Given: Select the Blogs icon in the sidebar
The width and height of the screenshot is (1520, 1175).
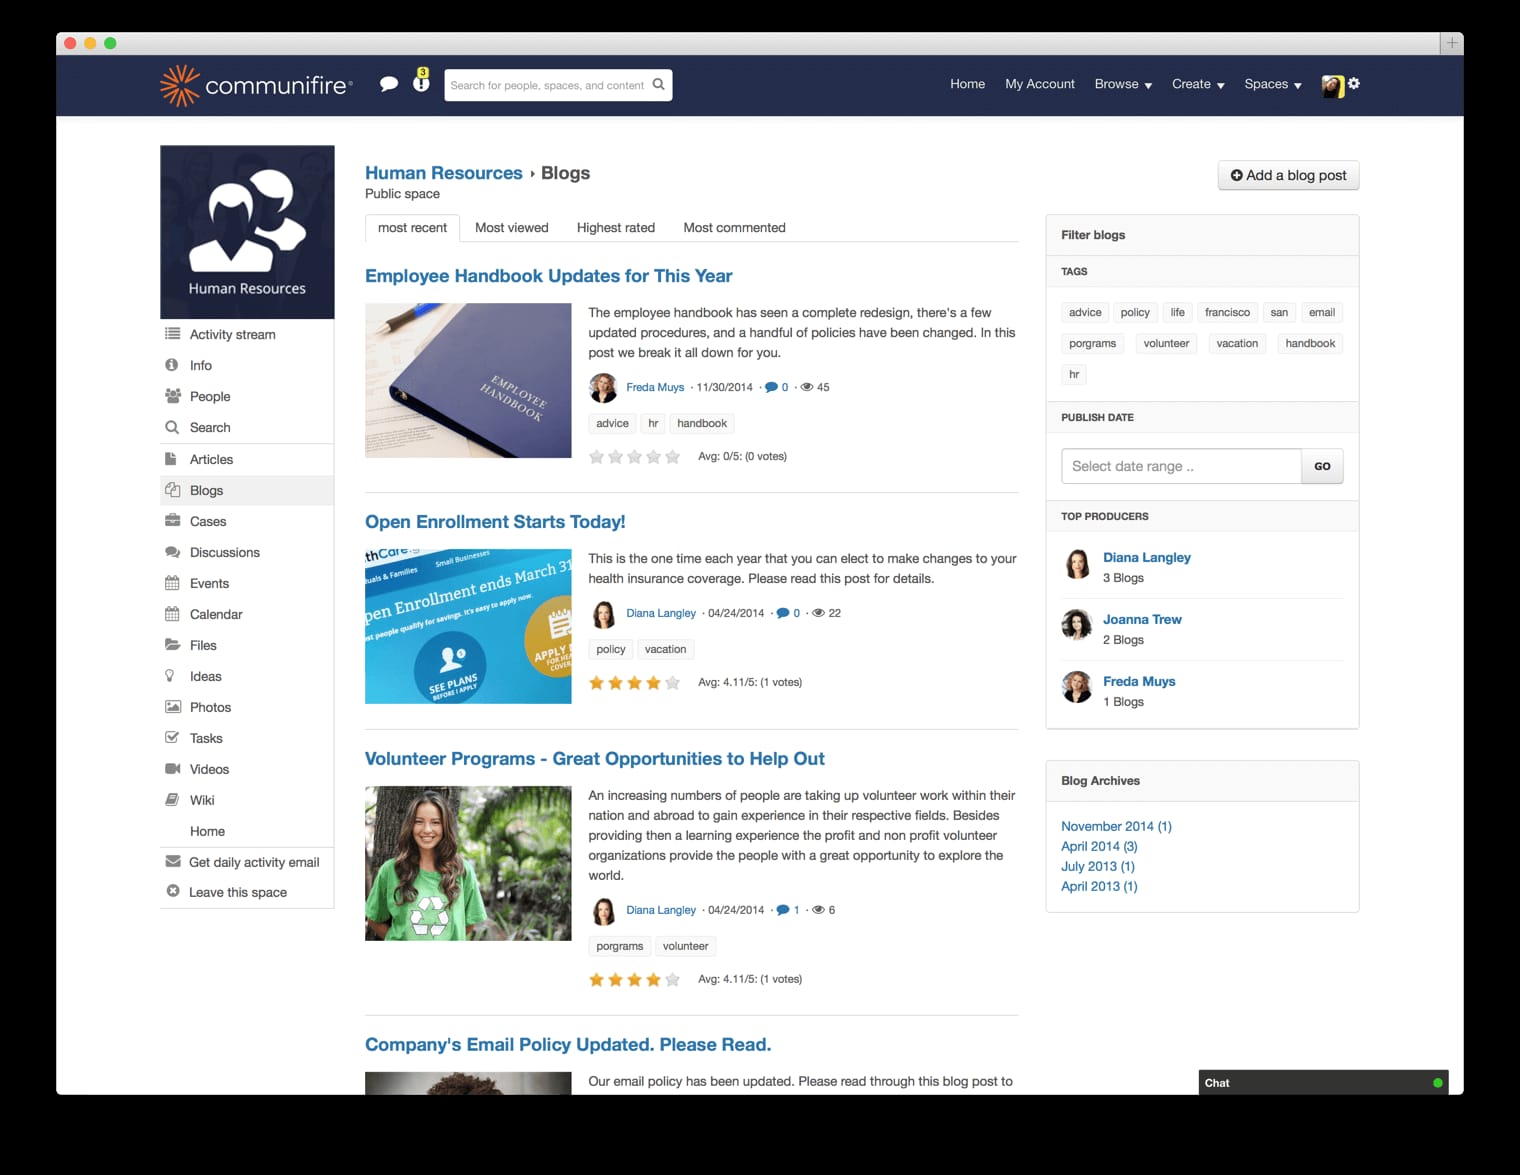Looking at the screenshot, I should coord(172,490).
